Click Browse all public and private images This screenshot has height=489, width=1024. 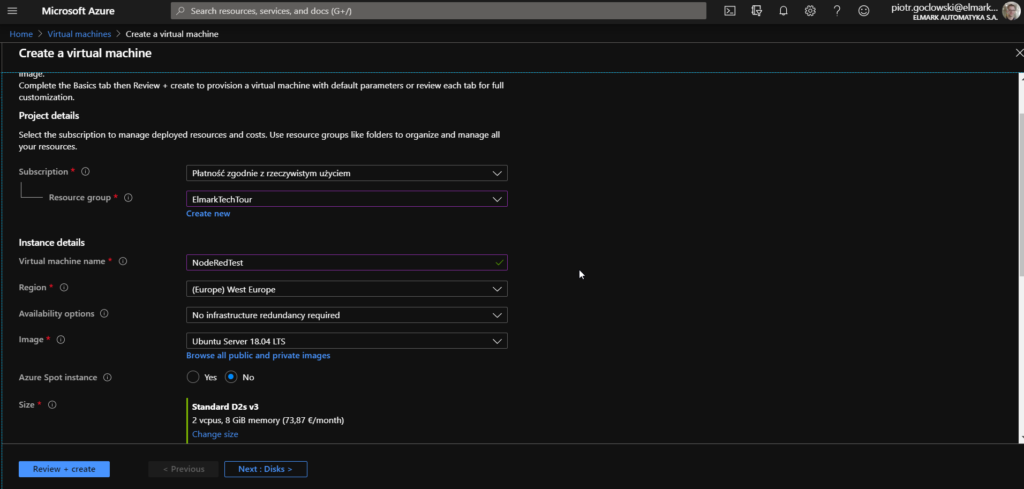coord(258,356)
